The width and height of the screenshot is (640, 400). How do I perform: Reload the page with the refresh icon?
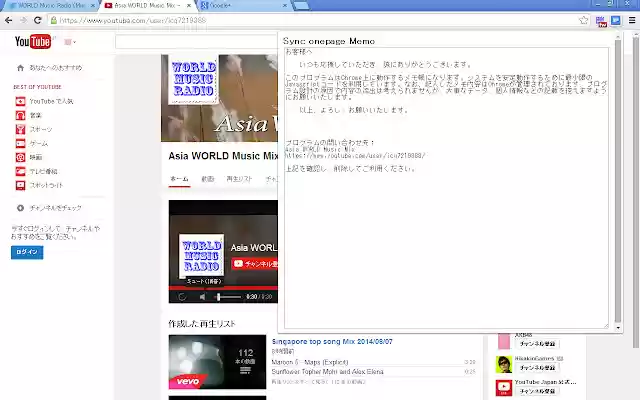pos(38,20)
